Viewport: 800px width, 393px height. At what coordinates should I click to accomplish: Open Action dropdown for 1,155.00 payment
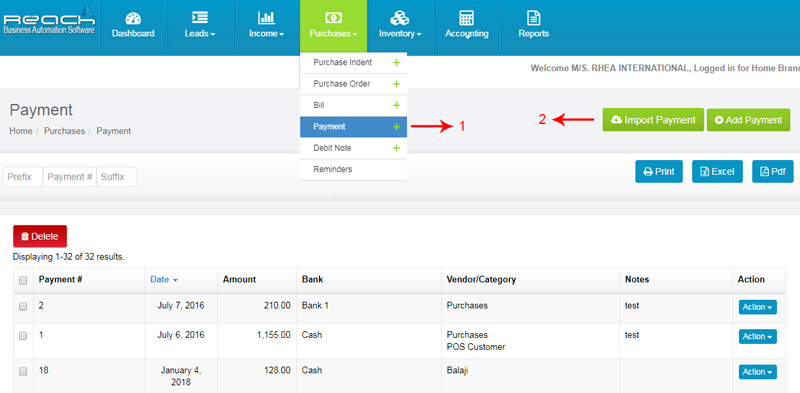click(x=758, y=337)
